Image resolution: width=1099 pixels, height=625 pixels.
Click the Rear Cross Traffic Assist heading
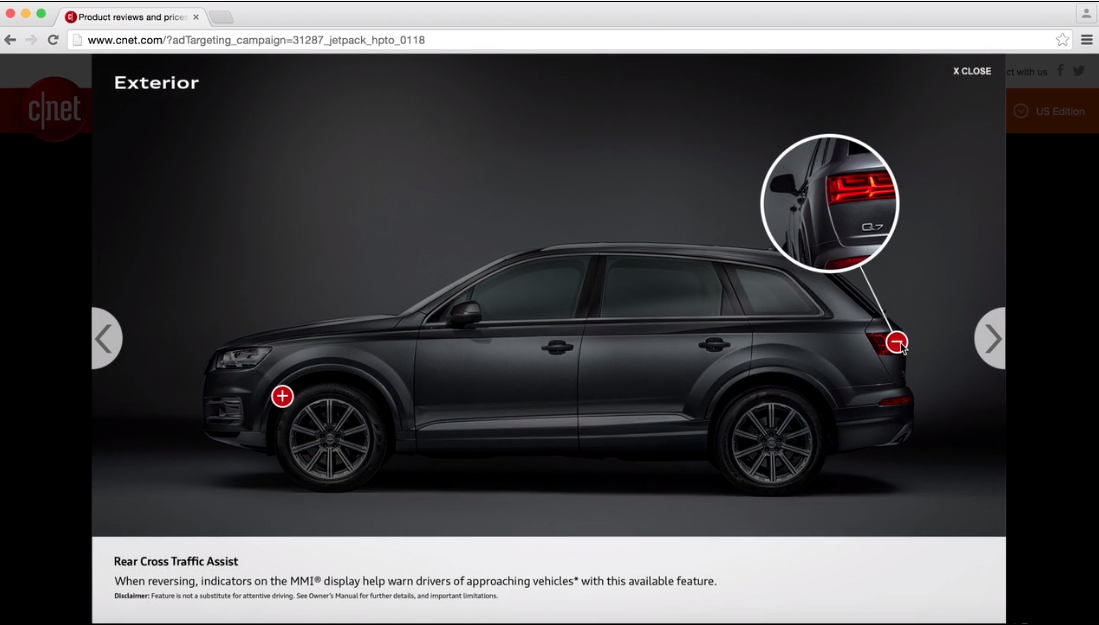[x=176, y=561]
